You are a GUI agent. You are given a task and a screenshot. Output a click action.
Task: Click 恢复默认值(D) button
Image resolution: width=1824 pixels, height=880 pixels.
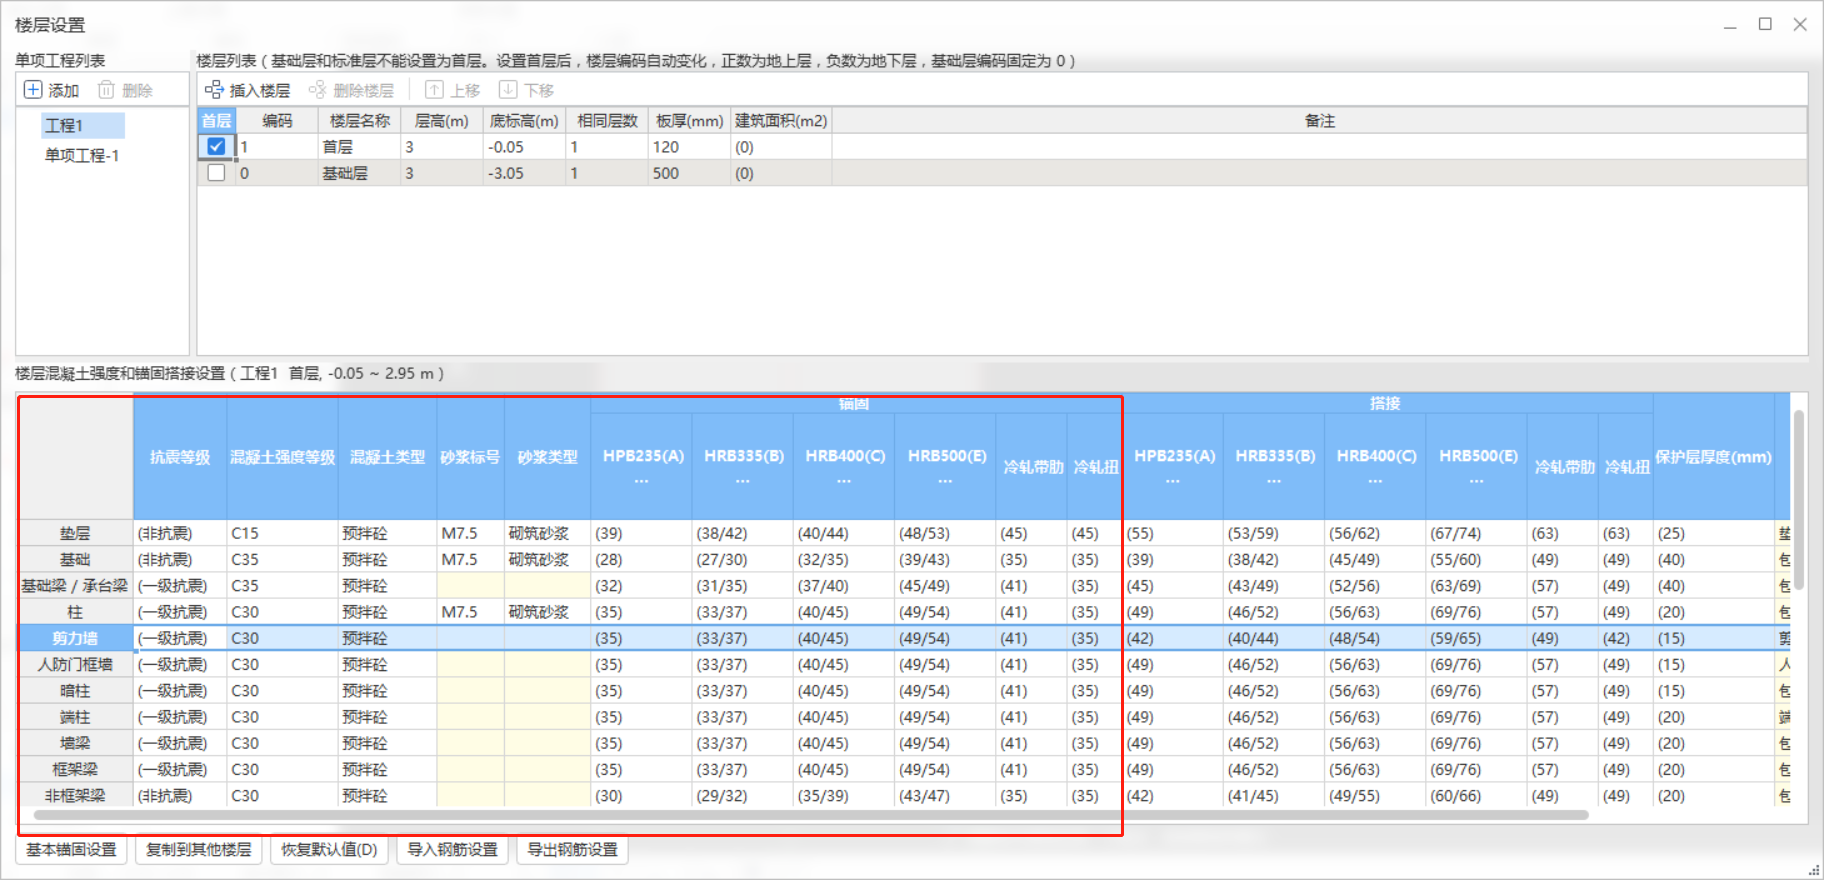pyautogui.click(x=329, y=850)
